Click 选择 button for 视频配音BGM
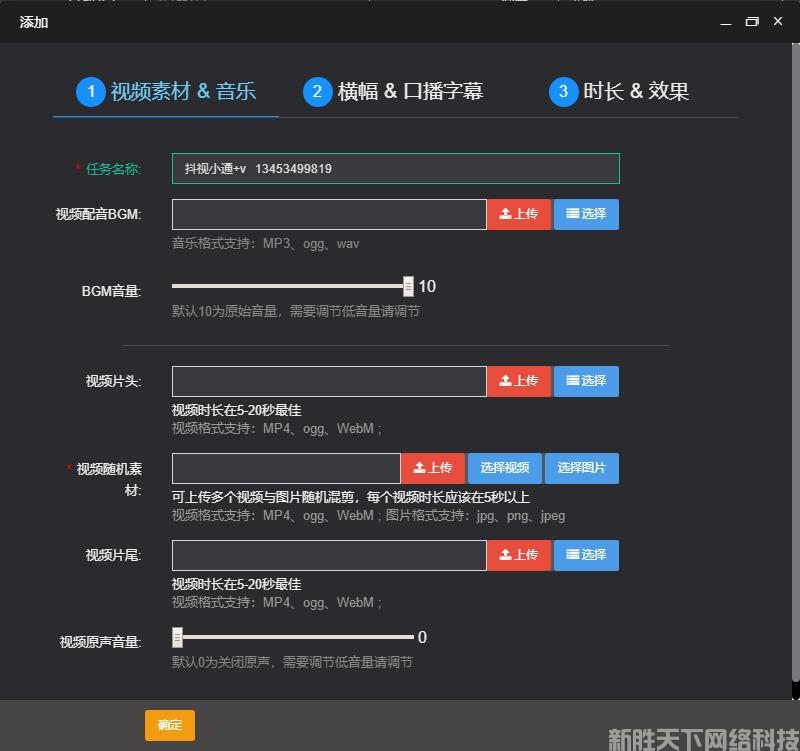 point(586,214)
